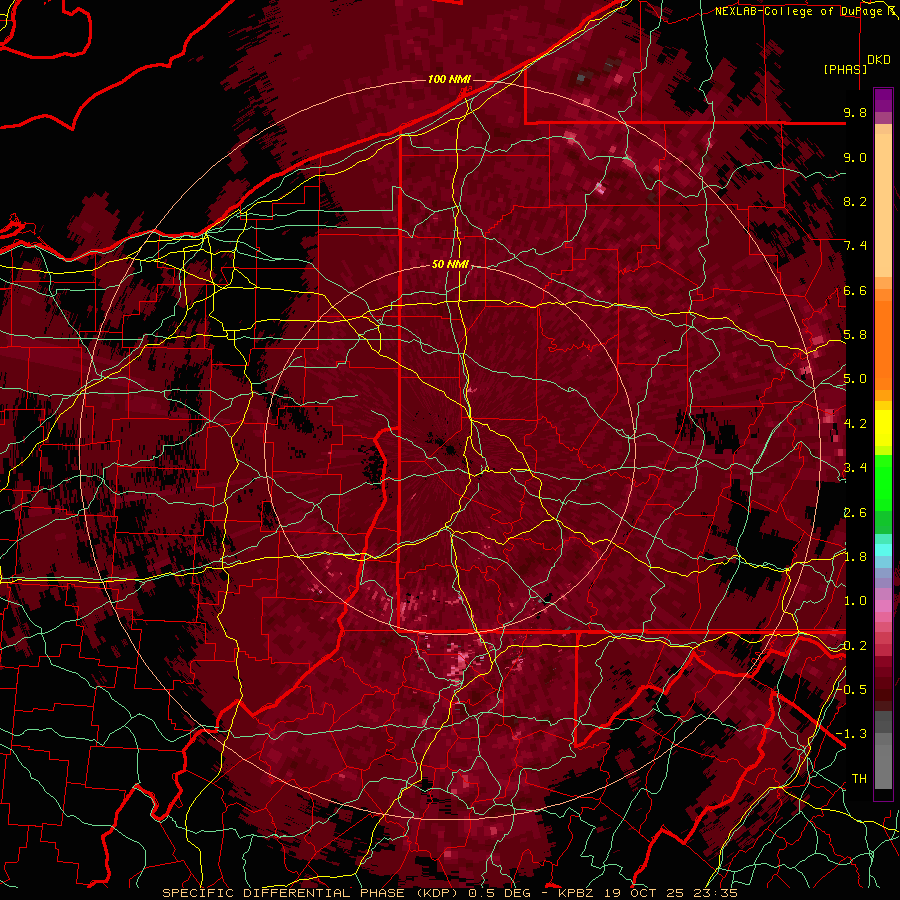Pick the bright green color bar segment
900x900 pixels.
click(883, 483)
